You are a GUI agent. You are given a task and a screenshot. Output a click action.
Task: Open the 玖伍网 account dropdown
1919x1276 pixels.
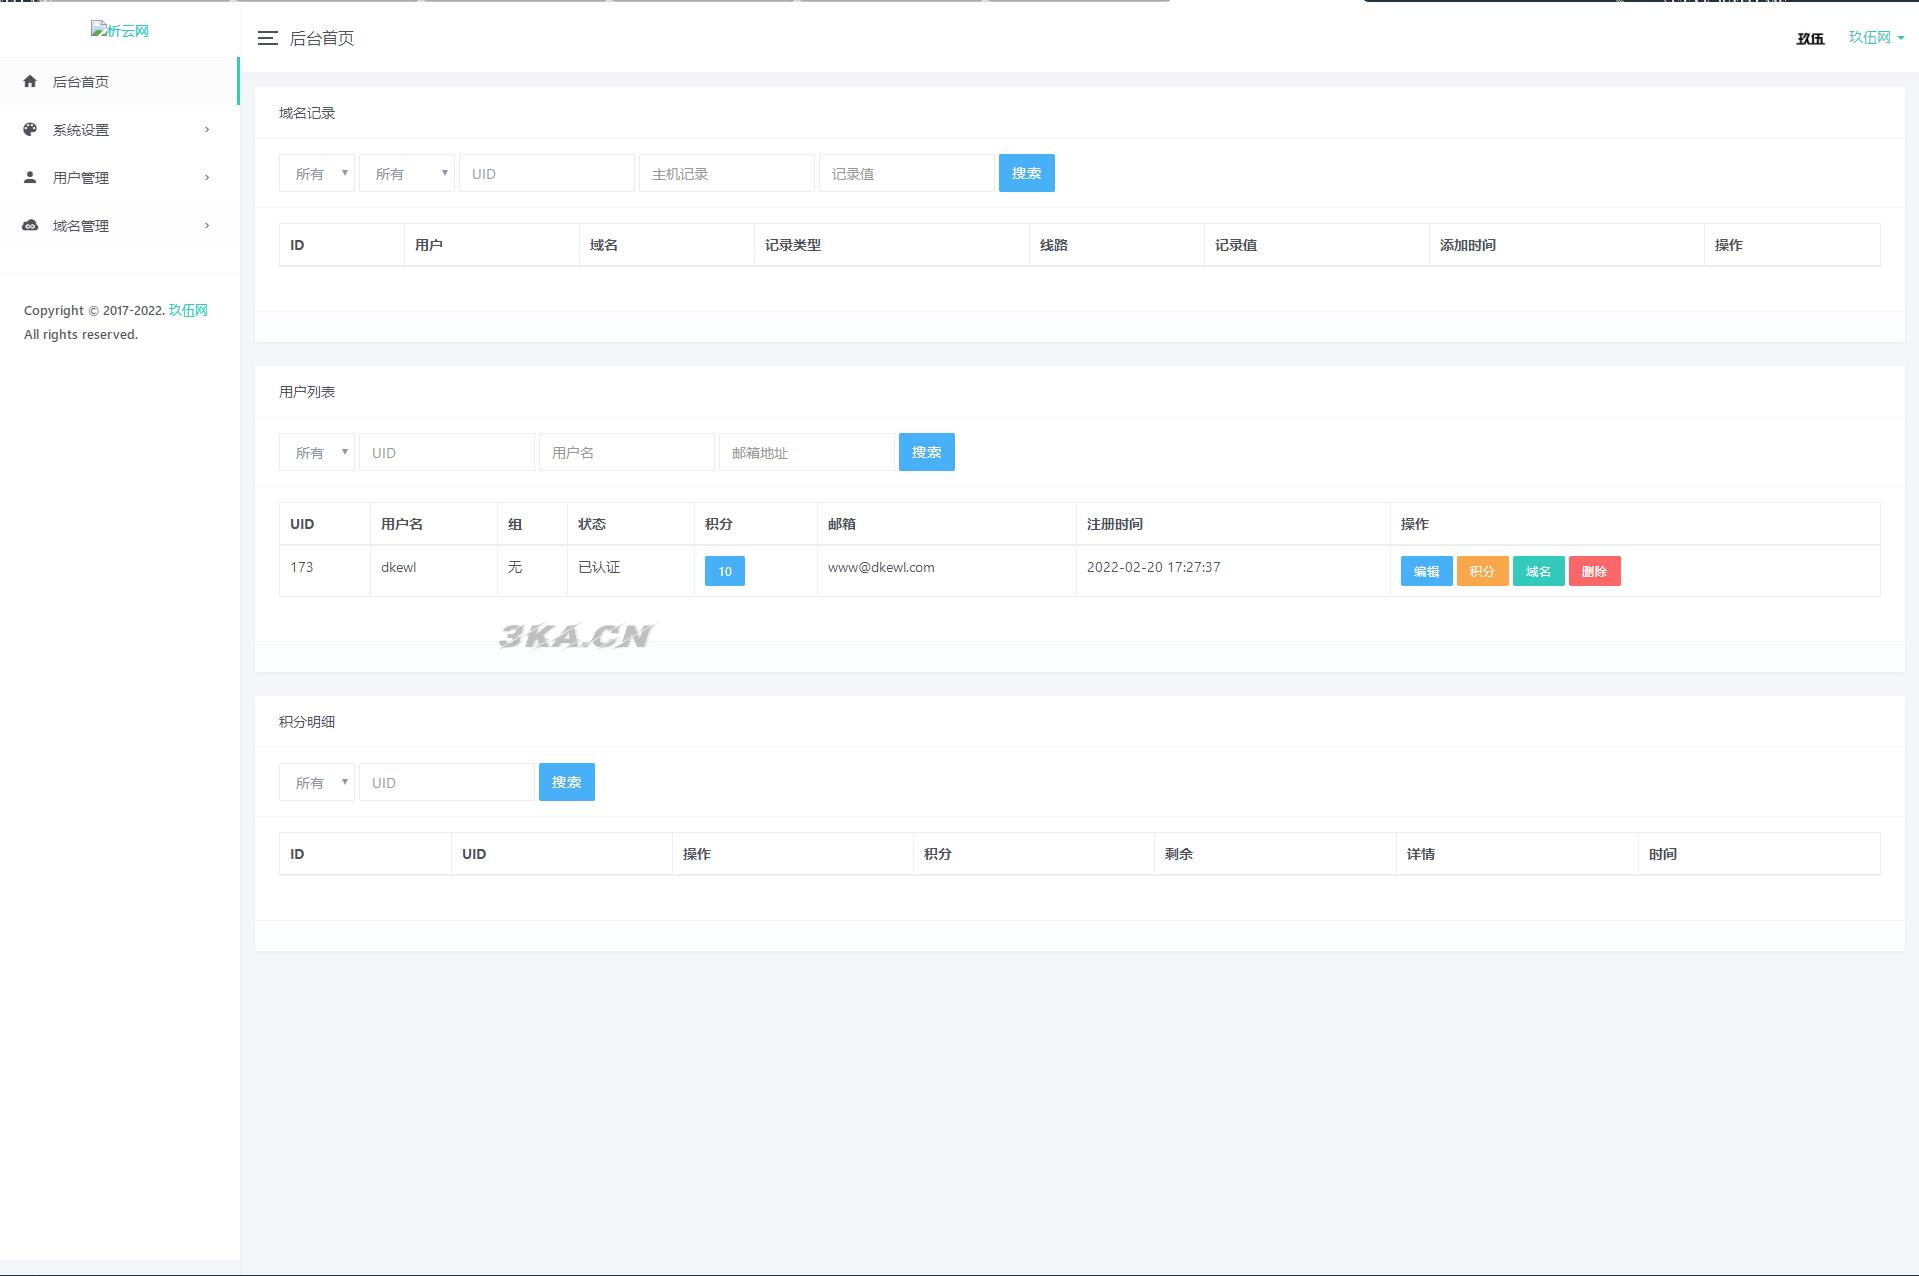coord(1875,37)
